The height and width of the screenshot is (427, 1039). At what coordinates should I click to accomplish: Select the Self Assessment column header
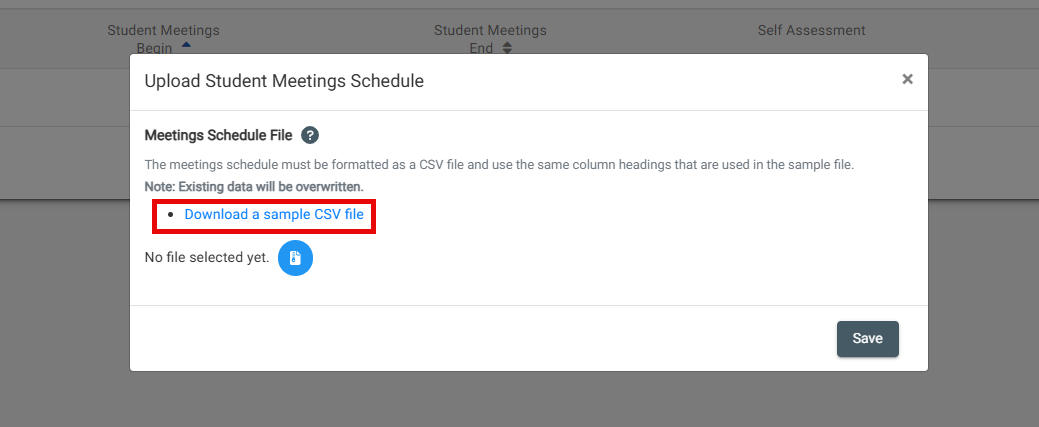(811, 30)
